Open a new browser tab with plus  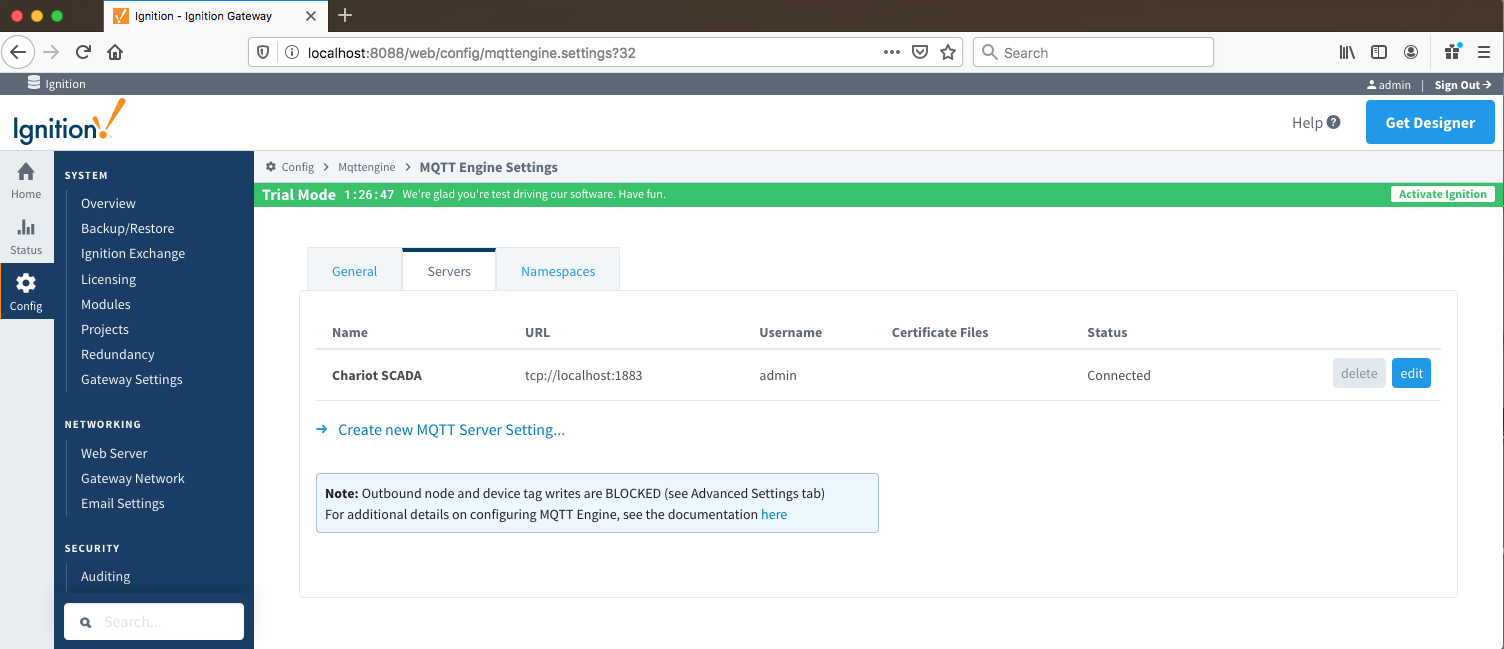pos(345,15)
